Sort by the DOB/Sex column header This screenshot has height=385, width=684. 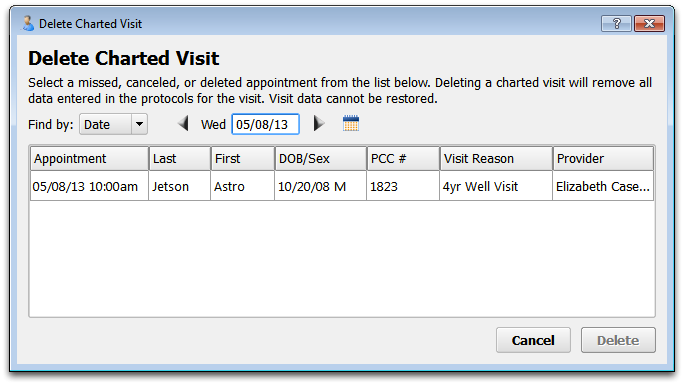(x=321, y=159)
